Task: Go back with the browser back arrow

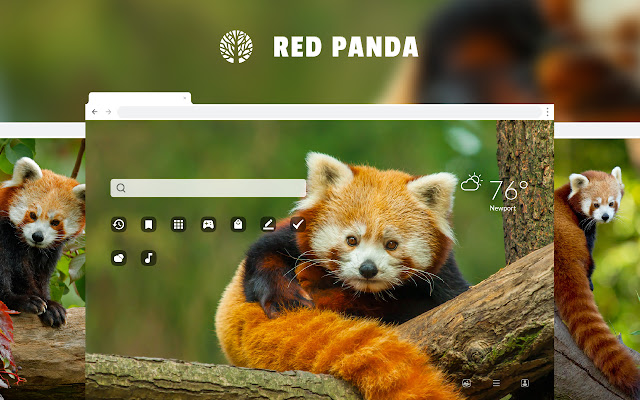Action: tap(95, 112)
